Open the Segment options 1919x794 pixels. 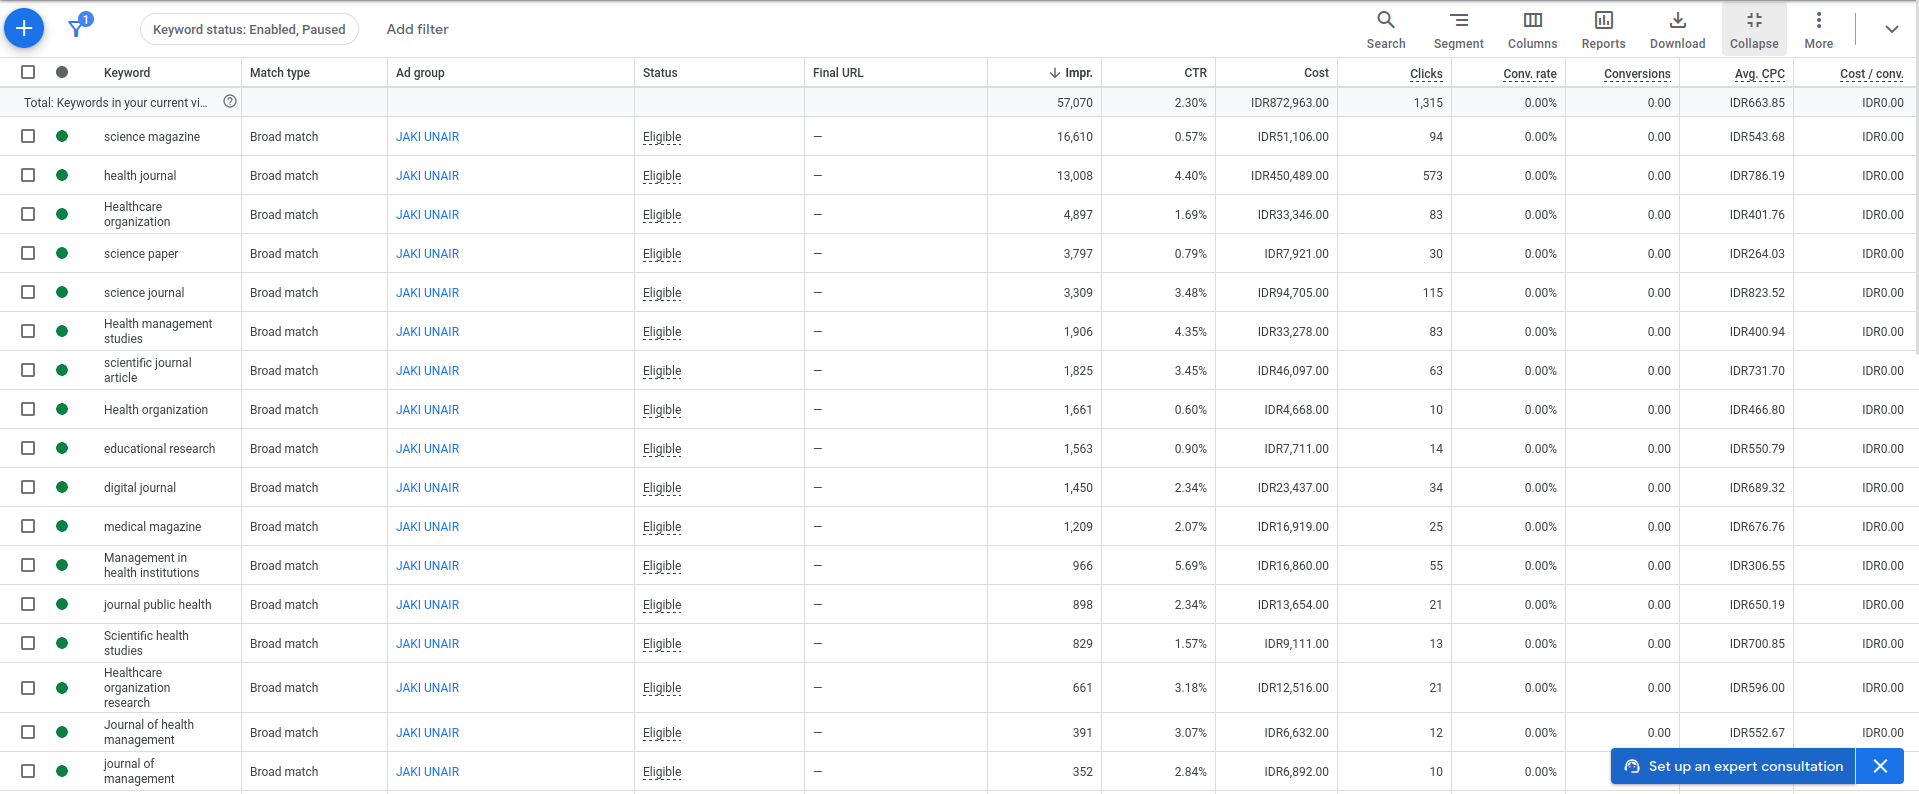[1458, 30]
